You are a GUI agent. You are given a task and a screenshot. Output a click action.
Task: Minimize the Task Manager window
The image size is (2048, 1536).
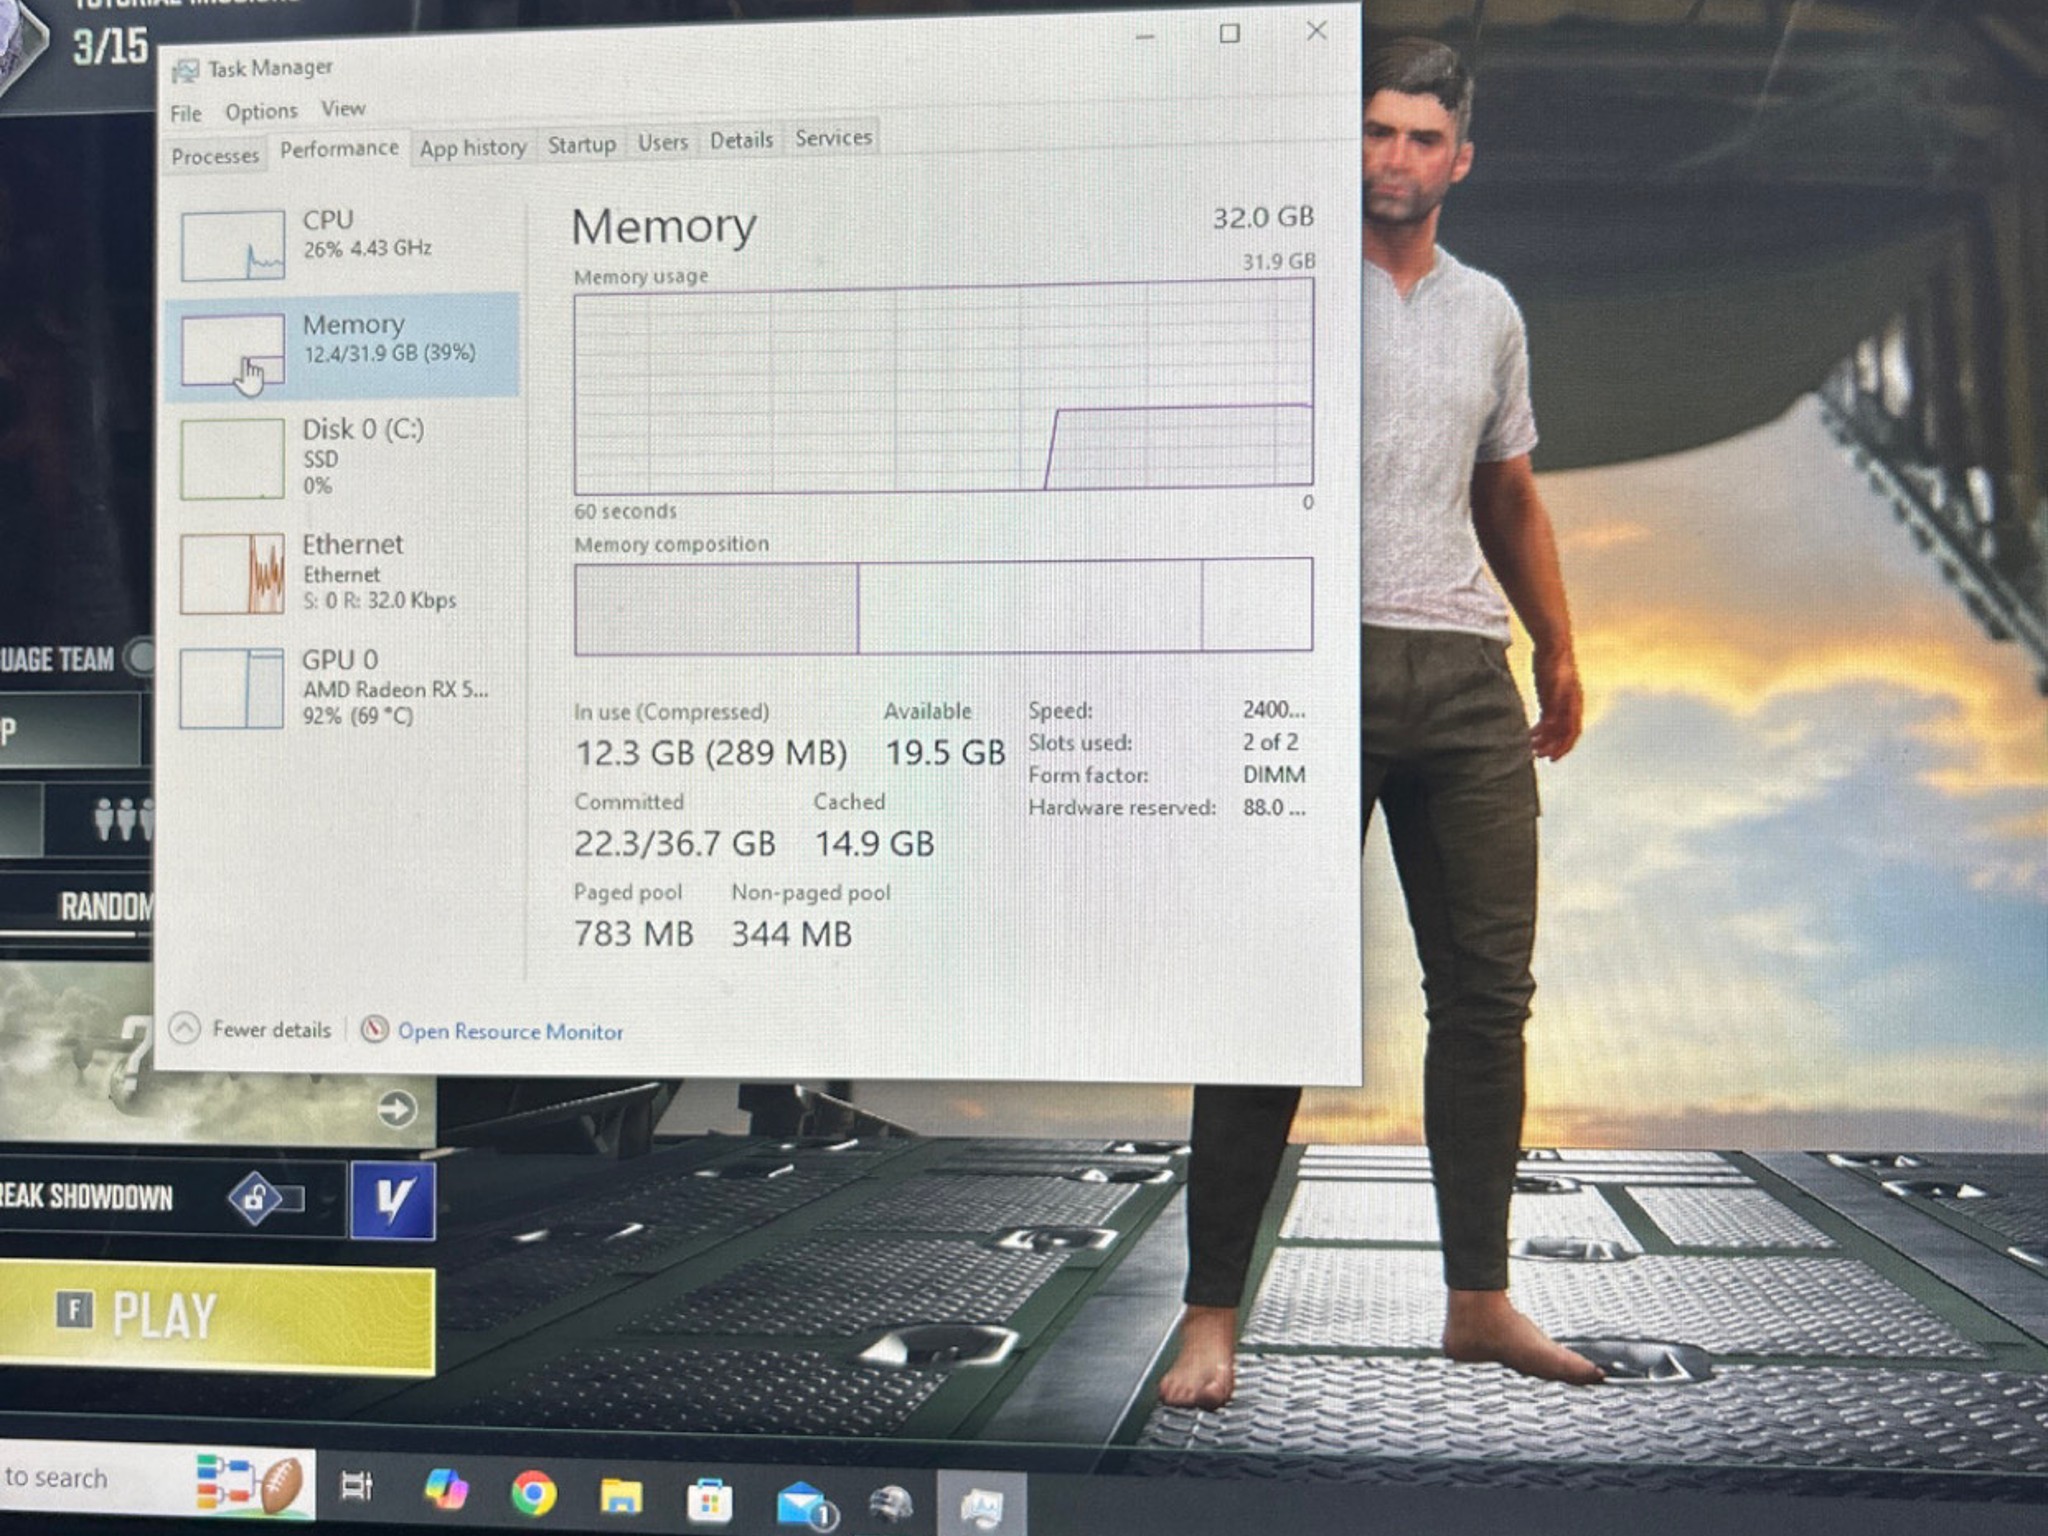pyautogui.click(x=1146, y=37)
